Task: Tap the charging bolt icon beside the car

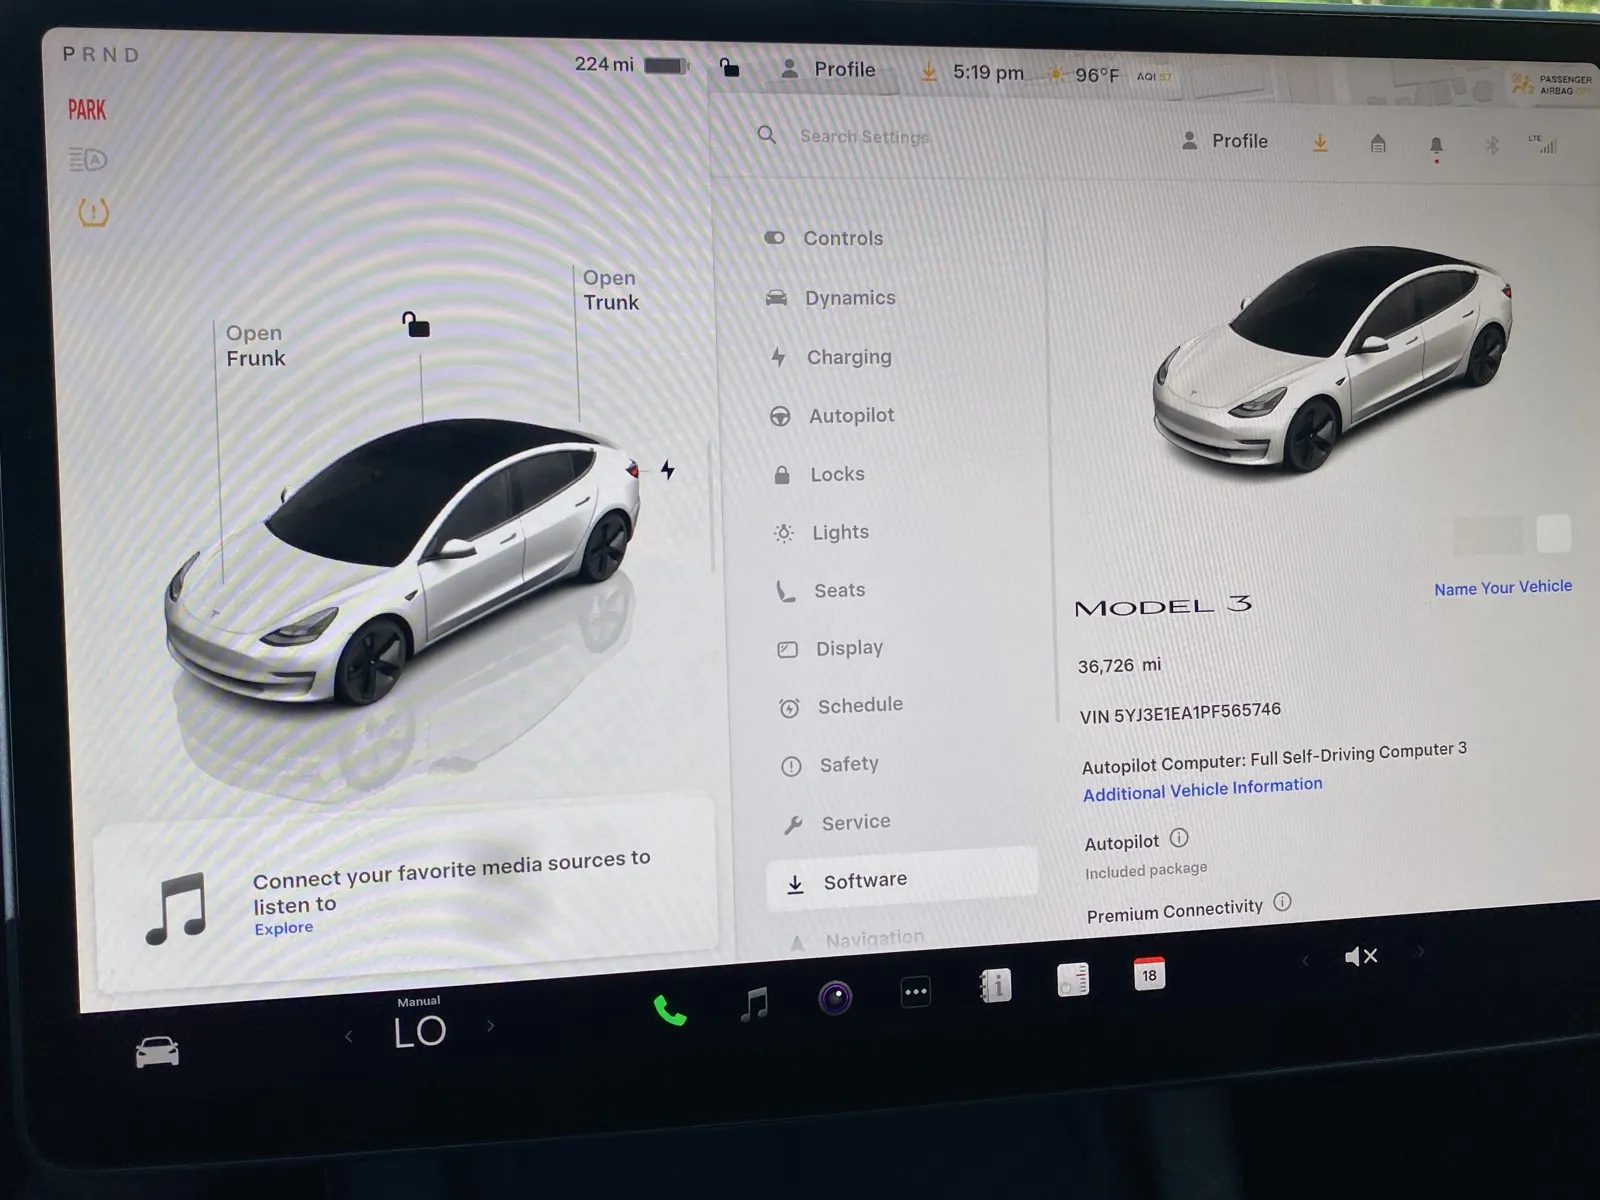Action: 667,470
